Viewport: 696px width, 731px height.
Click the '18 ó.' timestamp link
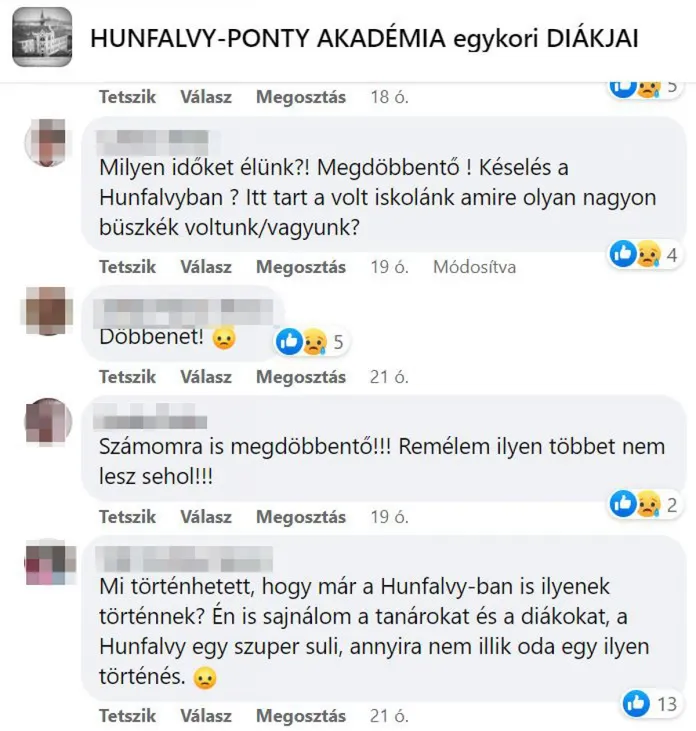tap(389, 97)
